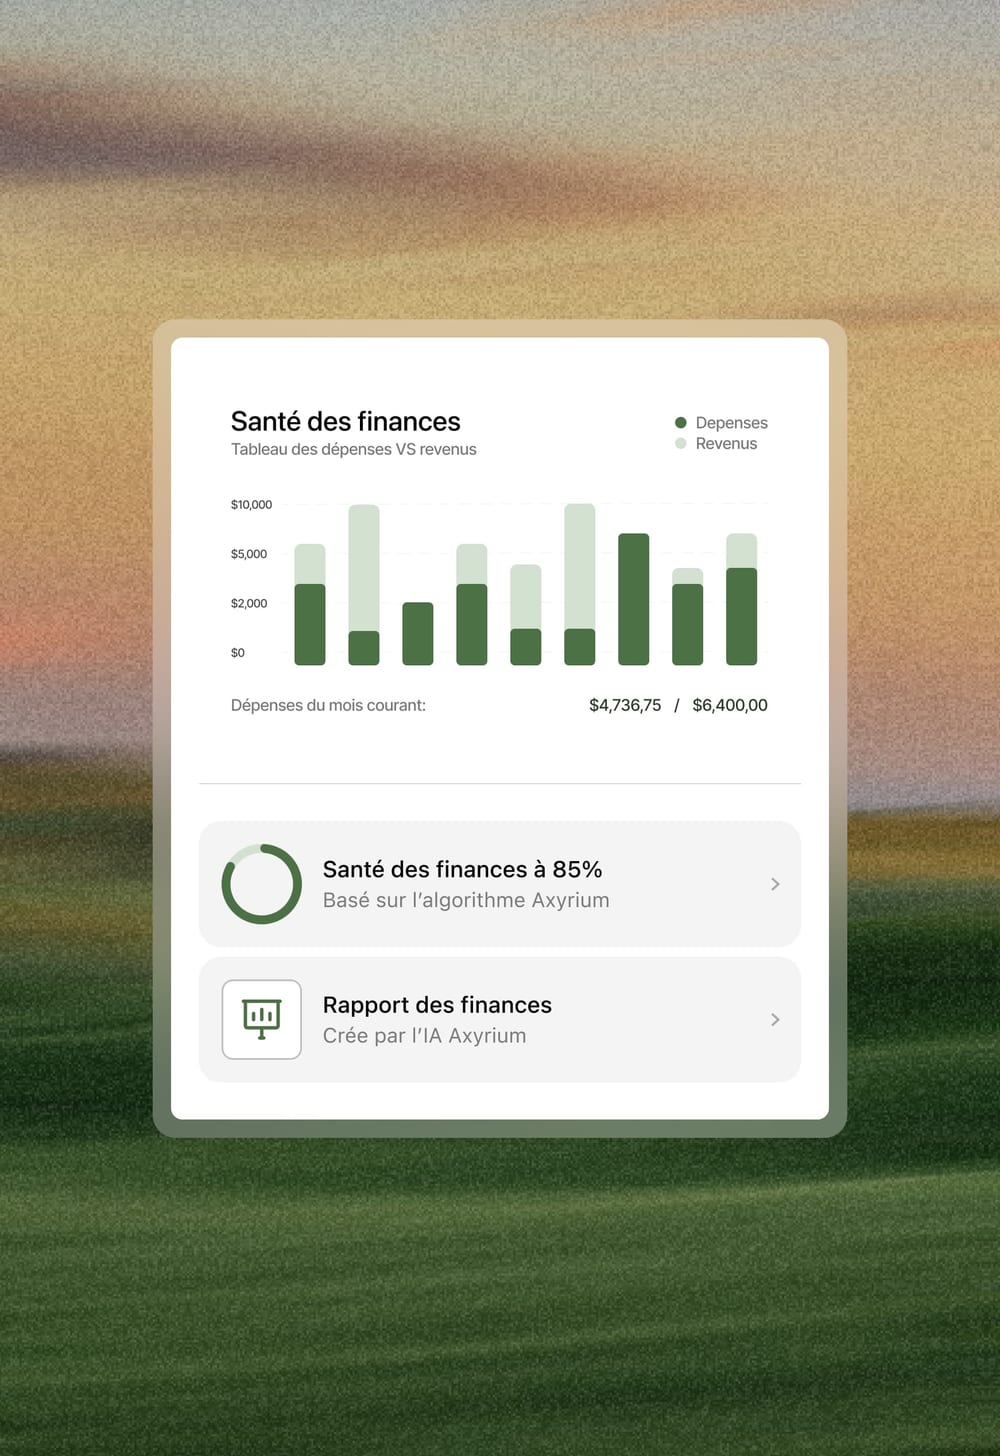Click the 'Santé des finances' chart heading
The width and height of the screenshot is (1000, 1456).
click(346, 421)
